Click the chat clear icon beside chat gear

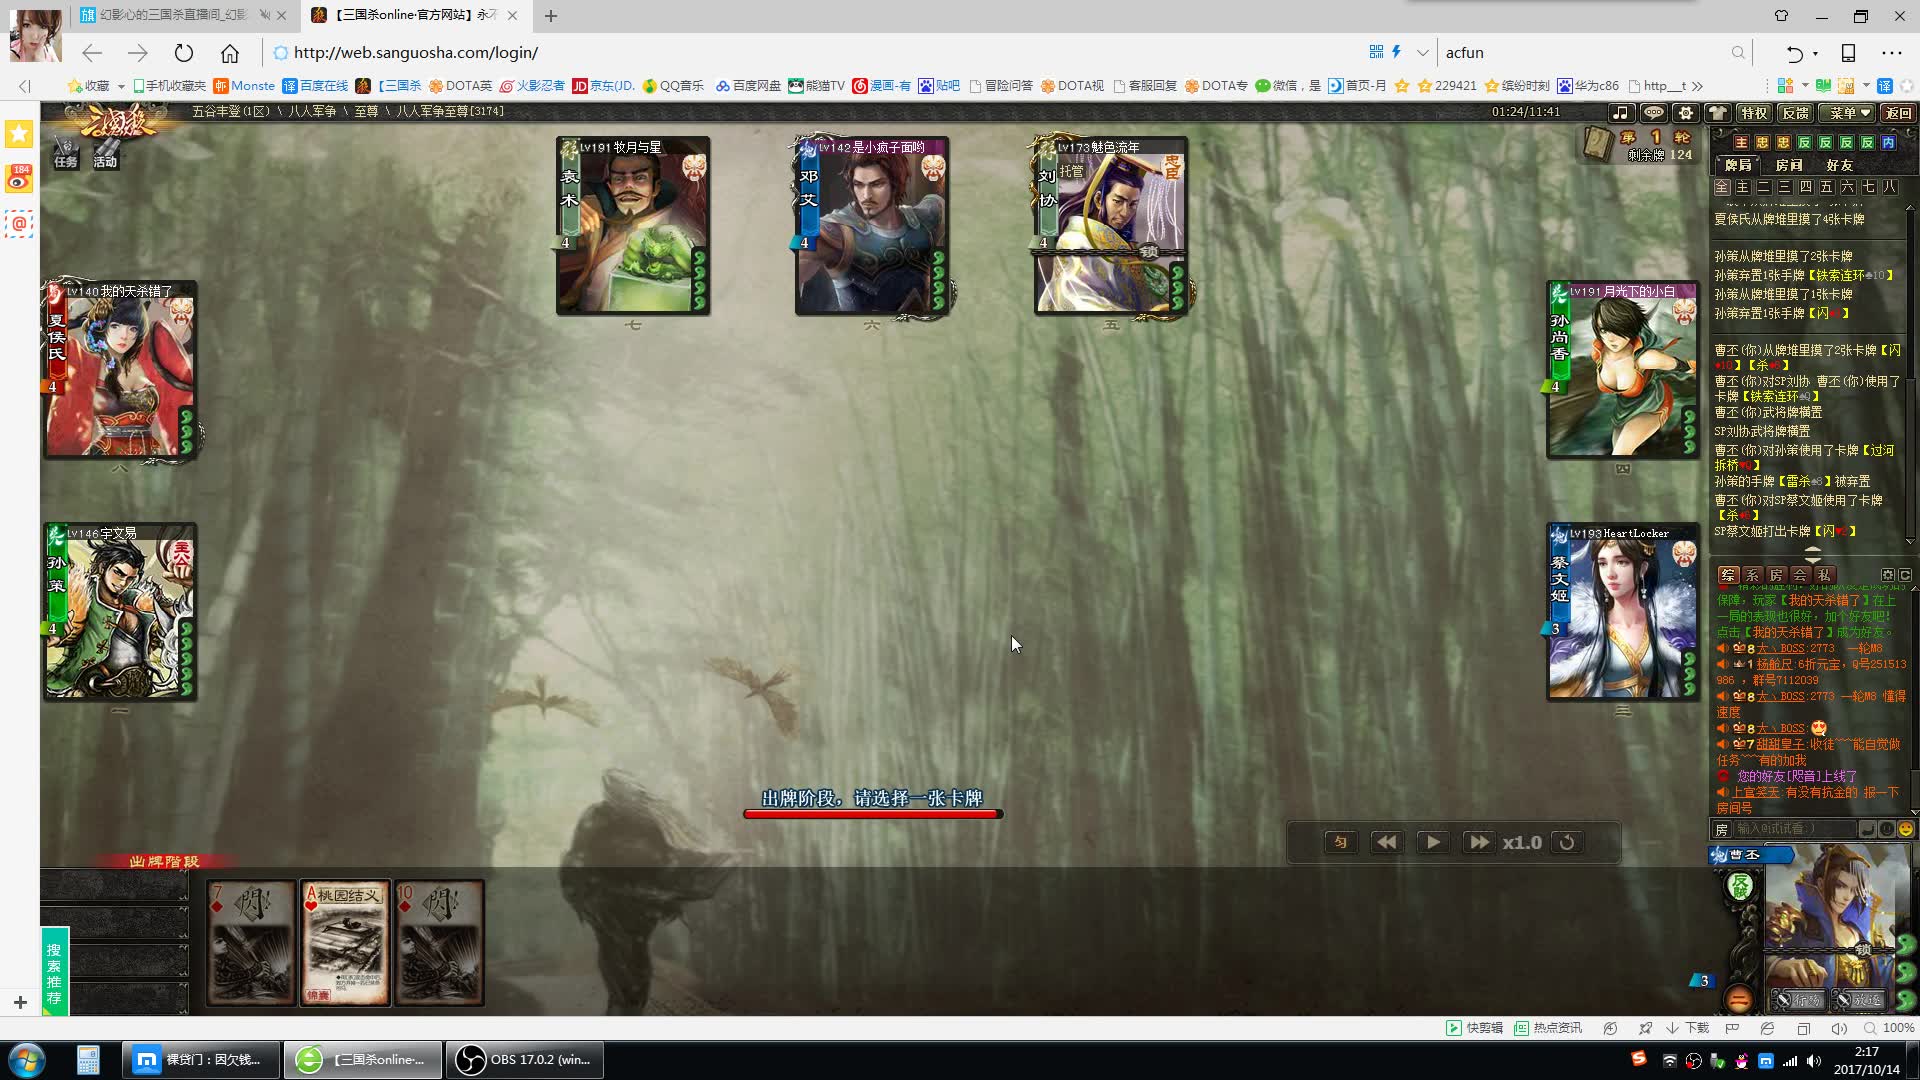point(1905,575)
